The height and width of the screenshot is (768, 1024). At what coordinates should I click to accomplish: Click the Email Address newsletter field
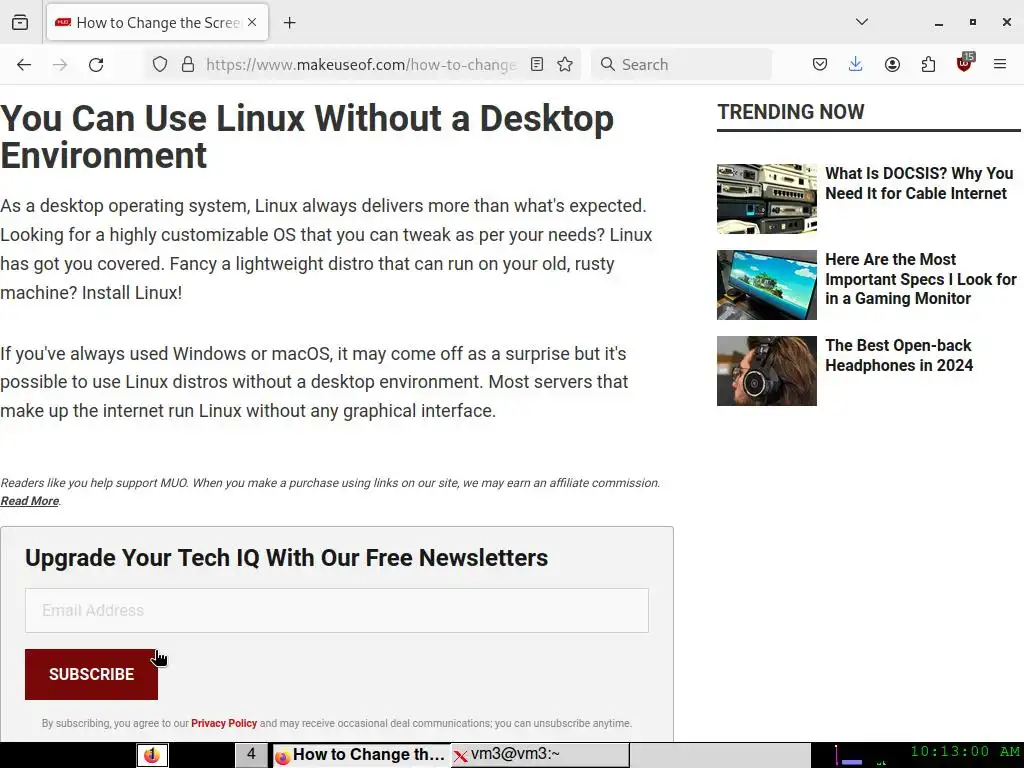coord(337,611)
